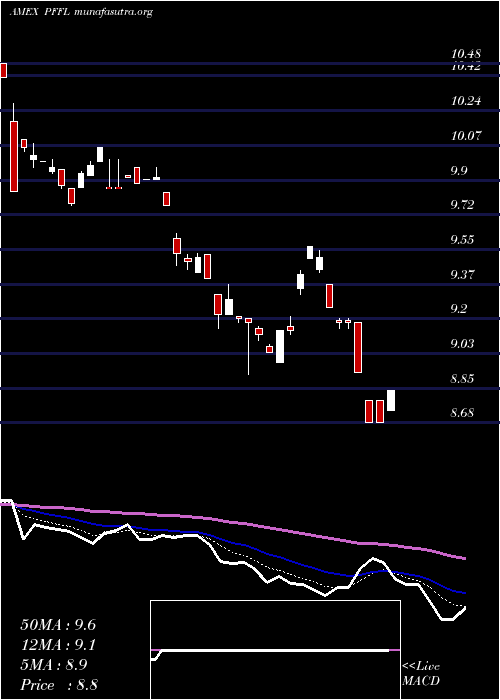Select the 10.48 price level label
This screenshot has width=500, height=700.
point(466,54)
